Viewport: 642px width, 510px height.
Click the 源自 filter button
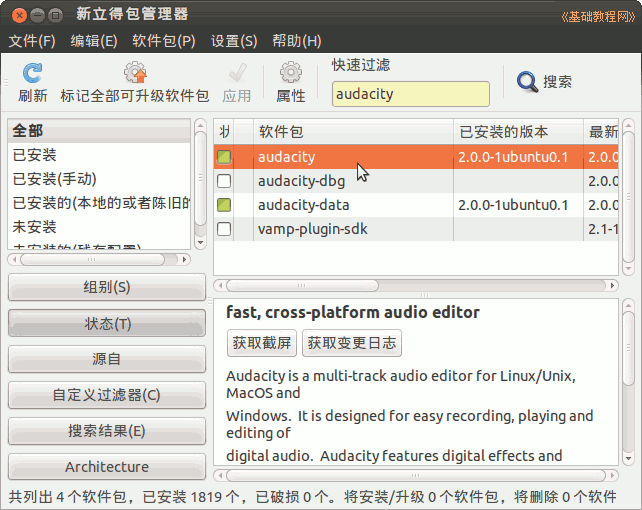point(107,359)
